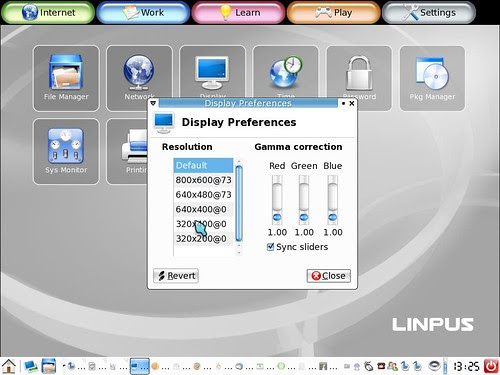Open the Time settings globe-and-clock icon

tap(286, 72)
